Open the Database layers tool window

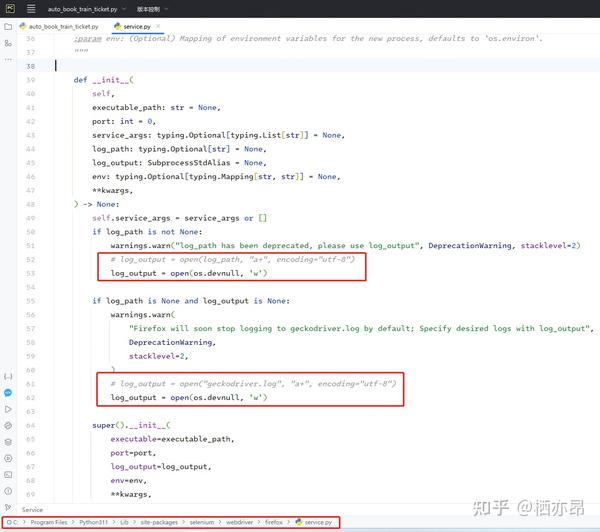coord(8,442)
